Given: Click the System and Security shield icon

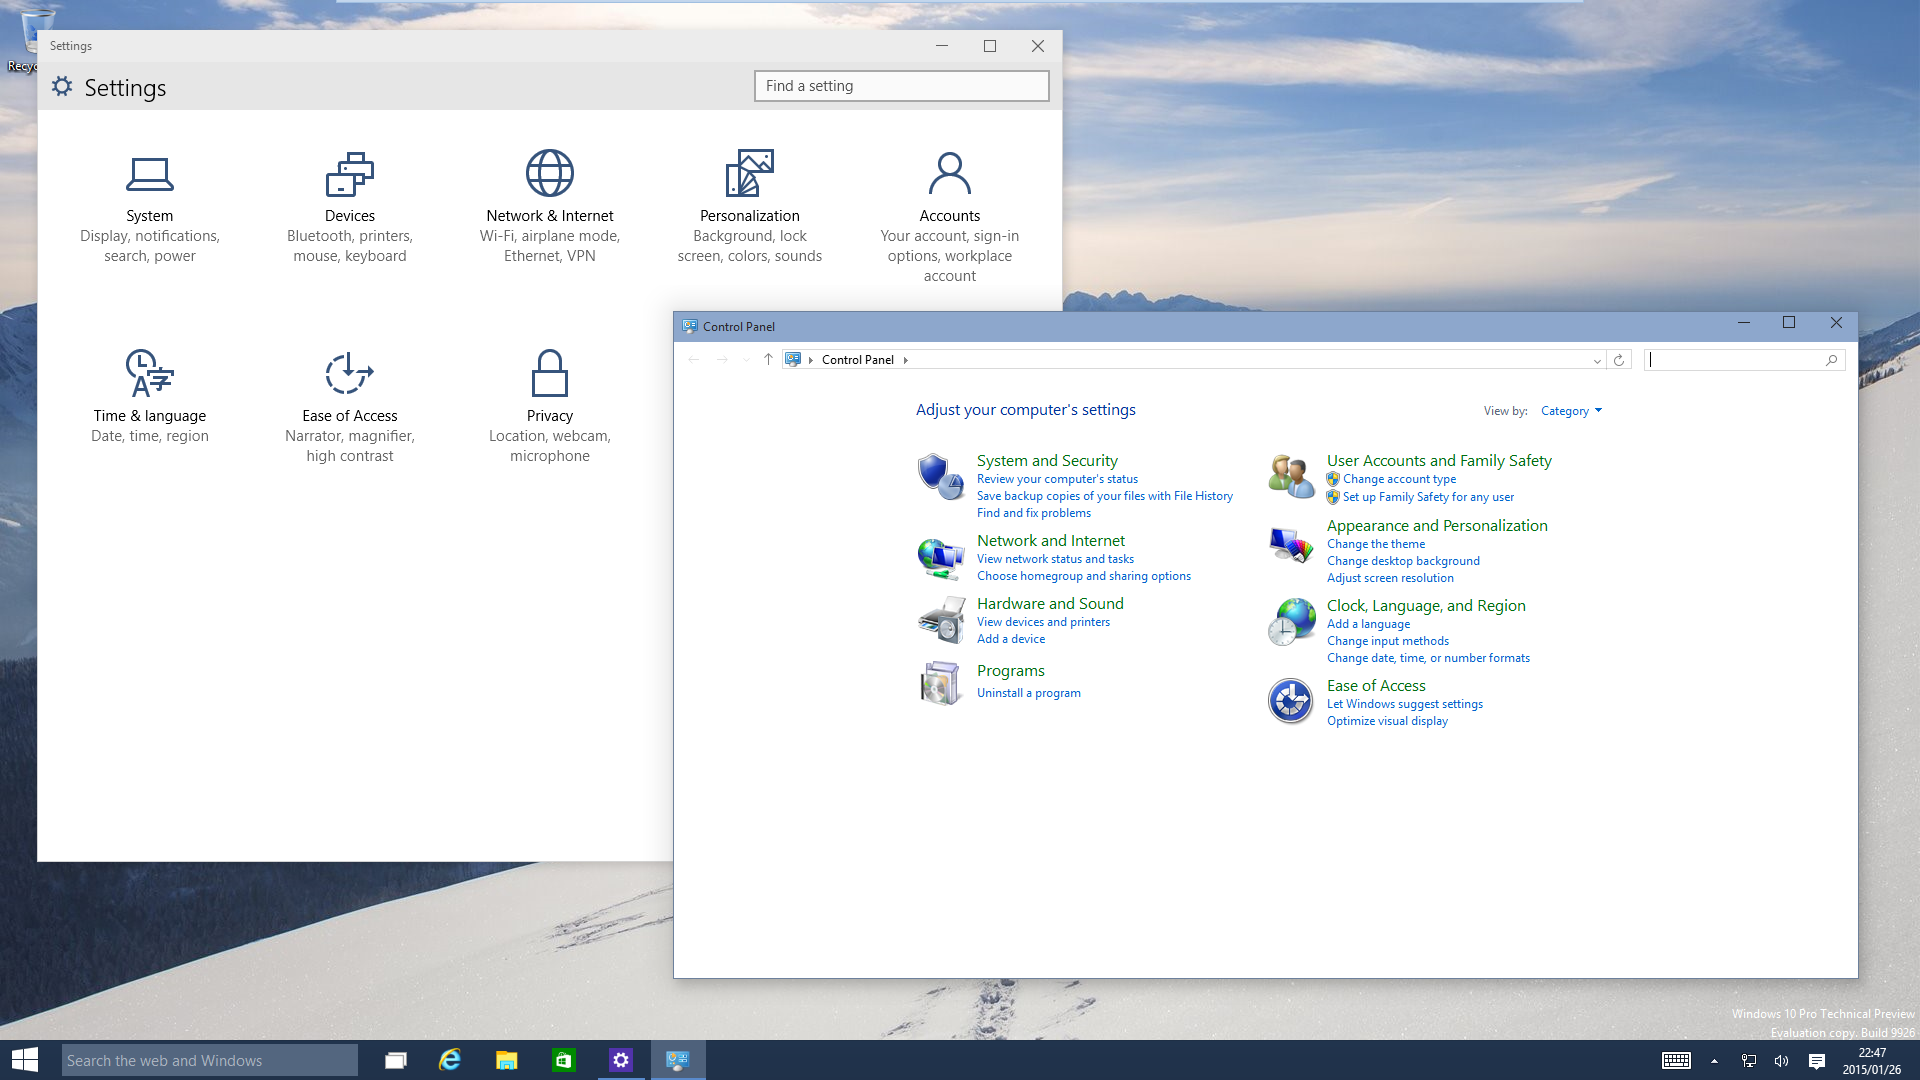Looking at the screenshot, I should [940, 477].
